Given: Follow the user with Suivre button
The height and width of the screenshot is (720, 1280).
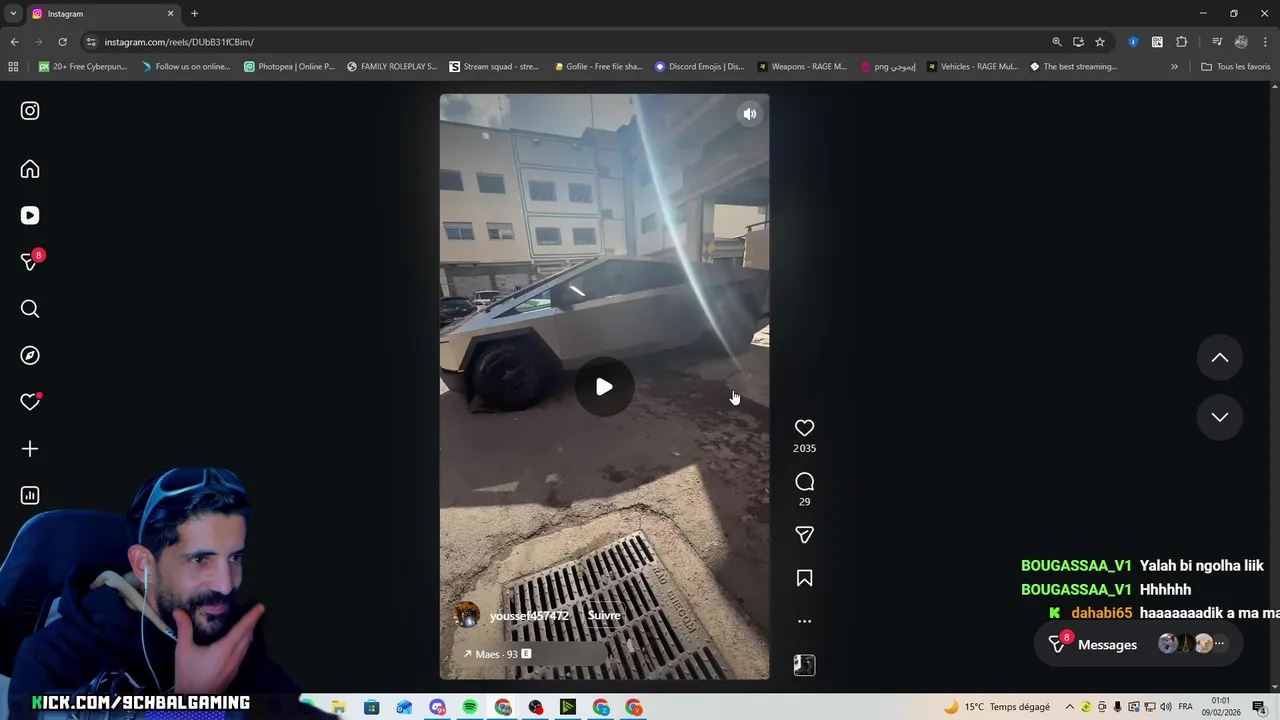Looking at the screenshot, I should (604, 616).
